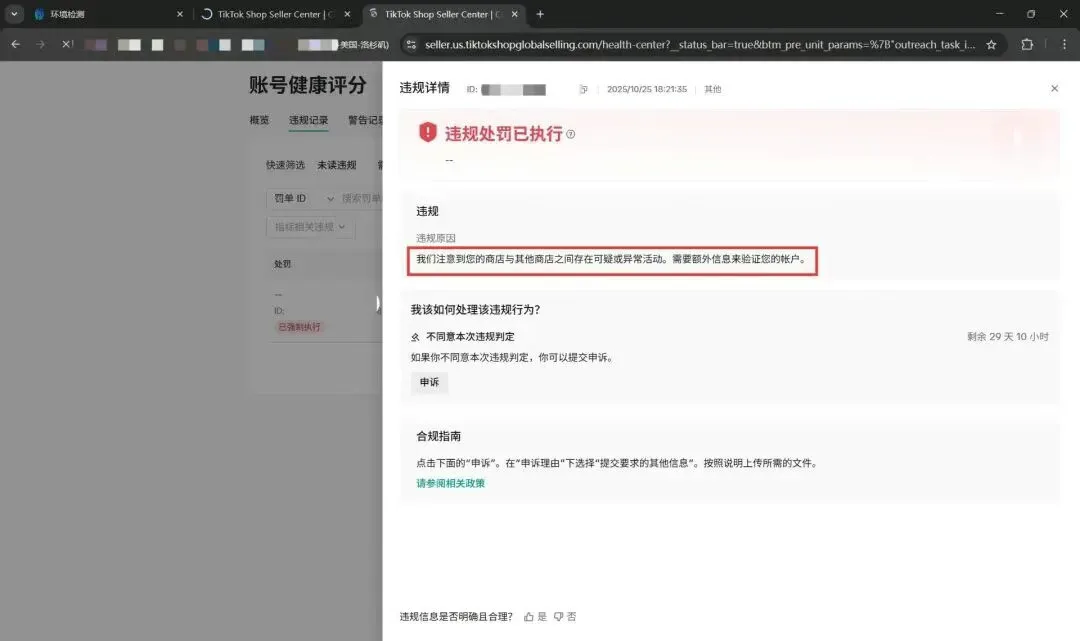Click the forward navigation arrow

[40, 45]
